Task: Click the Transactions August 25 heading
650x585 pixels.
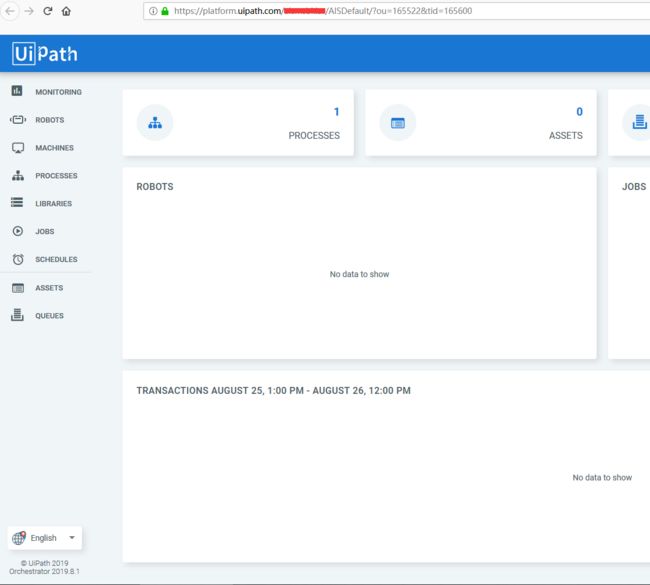Action: [x=274, y=391]
